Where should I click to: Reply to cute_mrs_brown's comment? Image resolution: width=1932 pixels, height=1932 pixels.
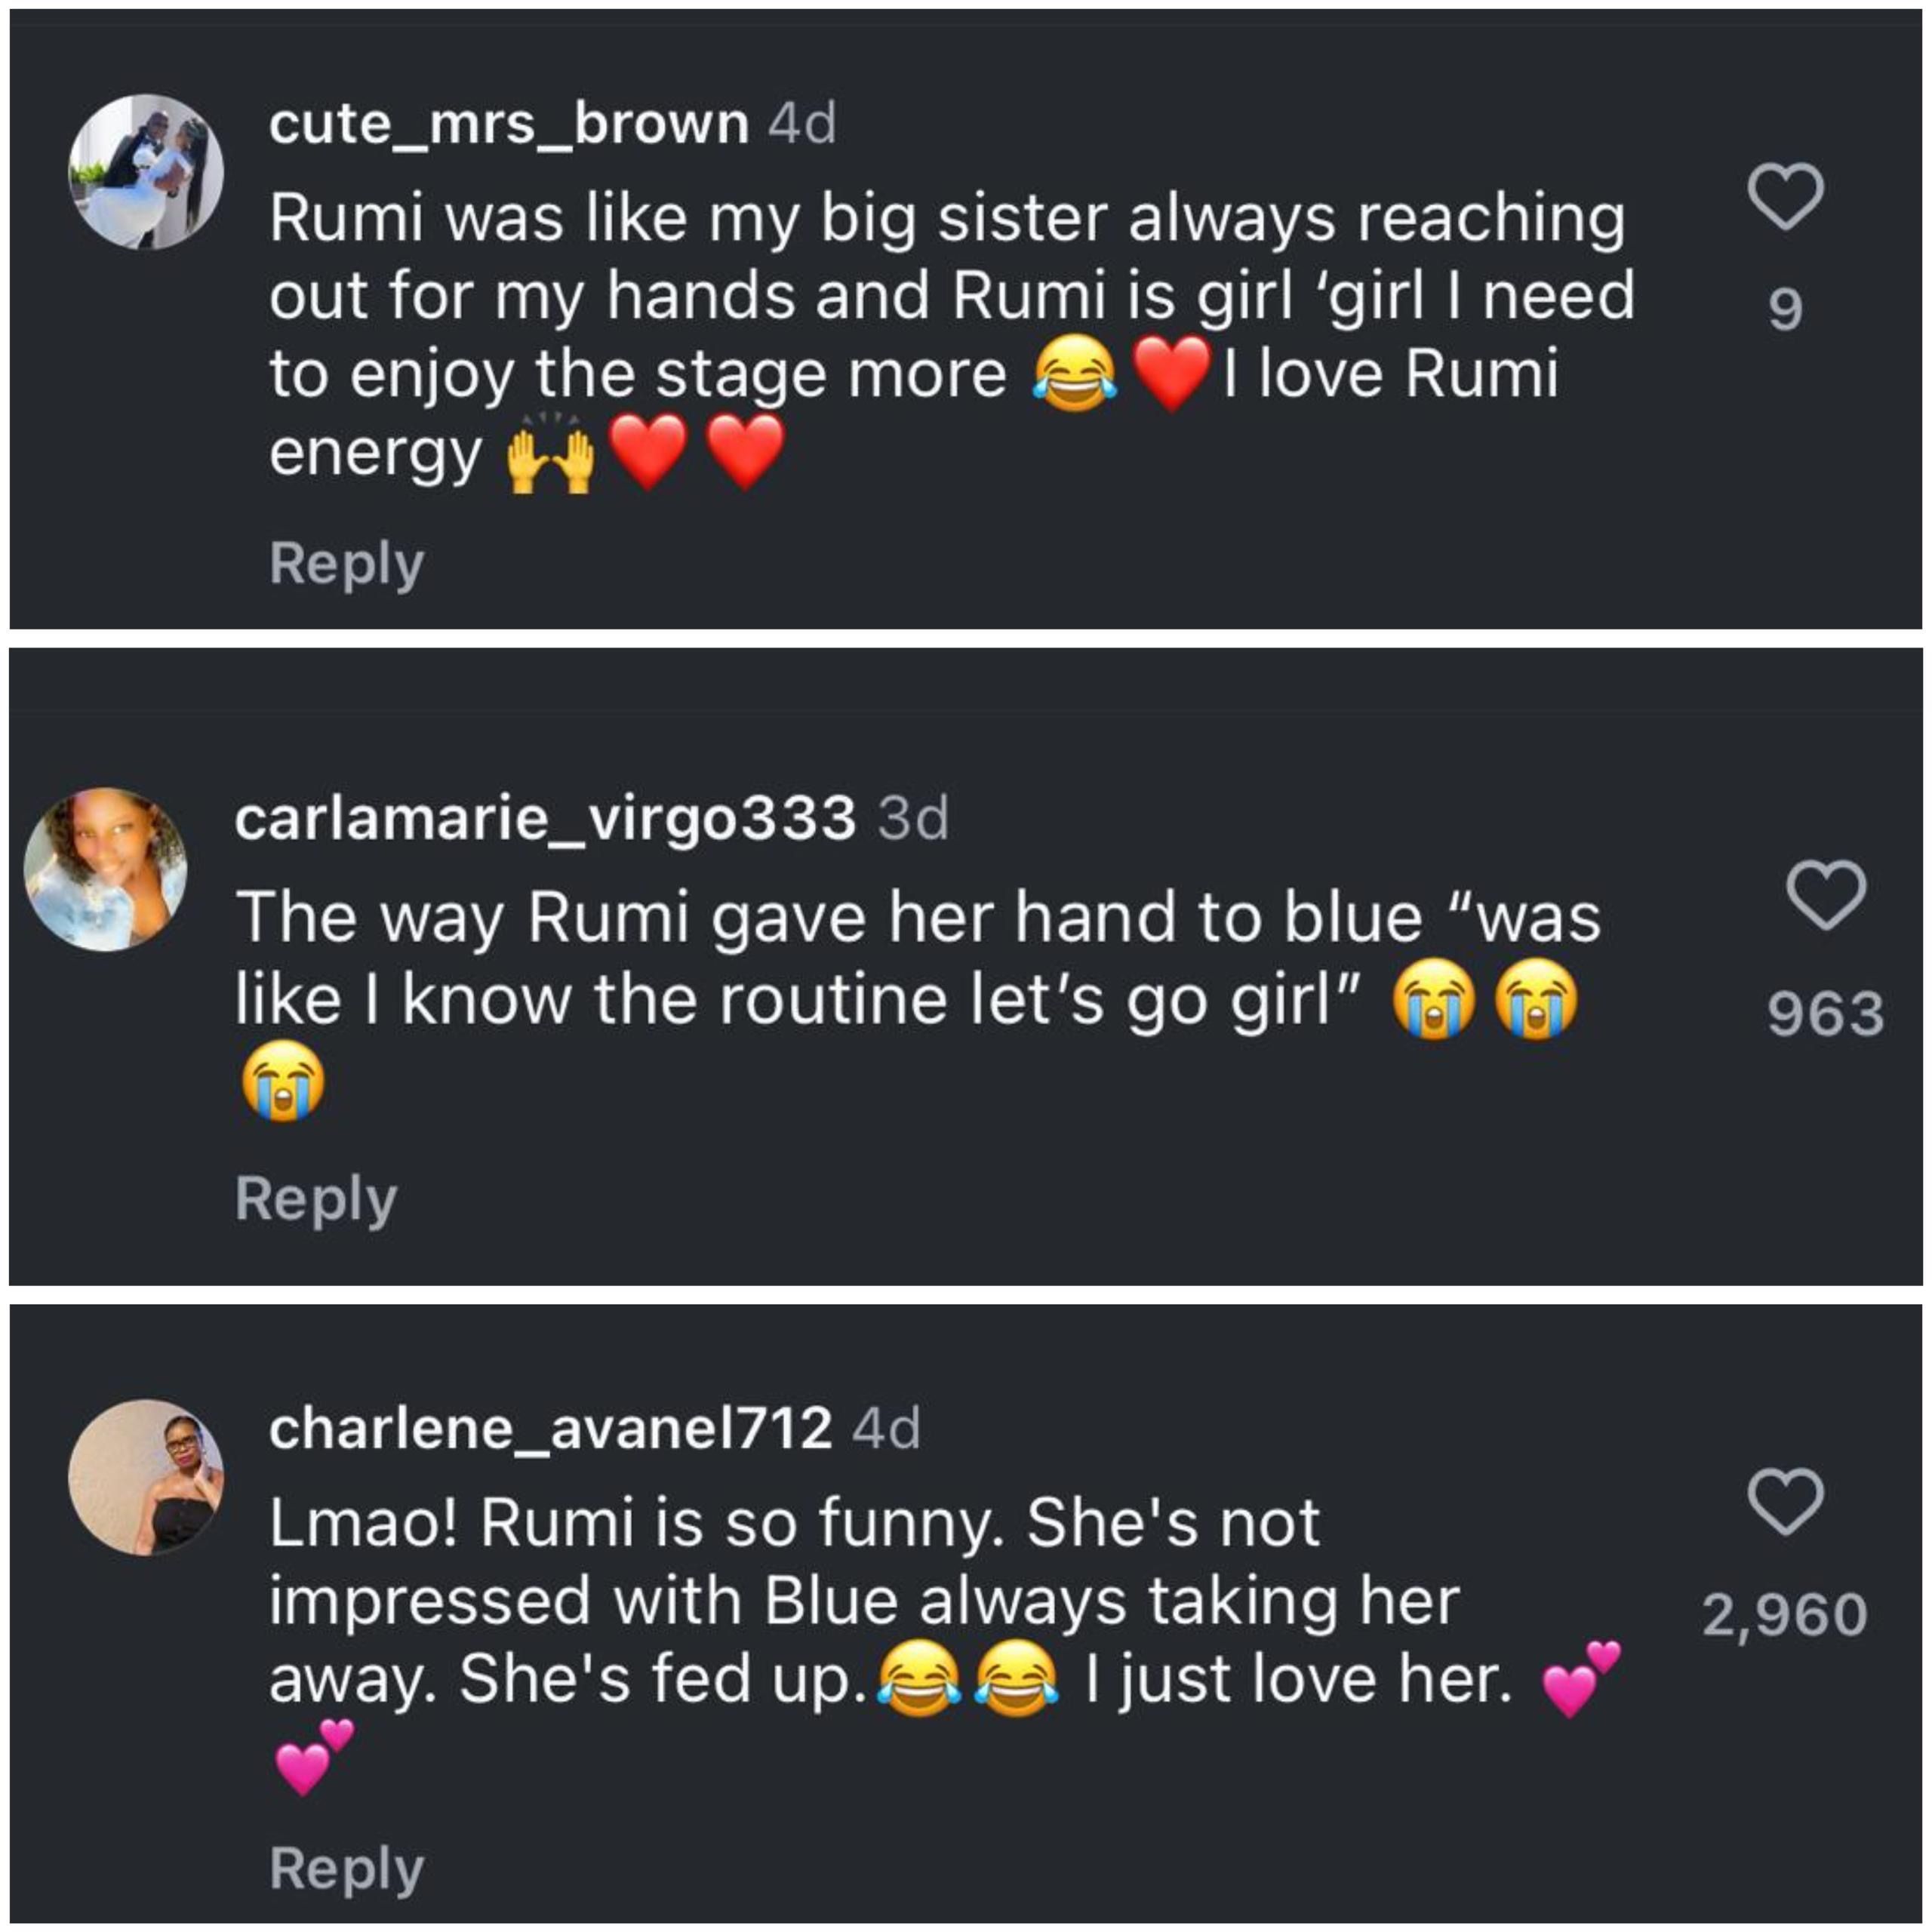point(346,564)
